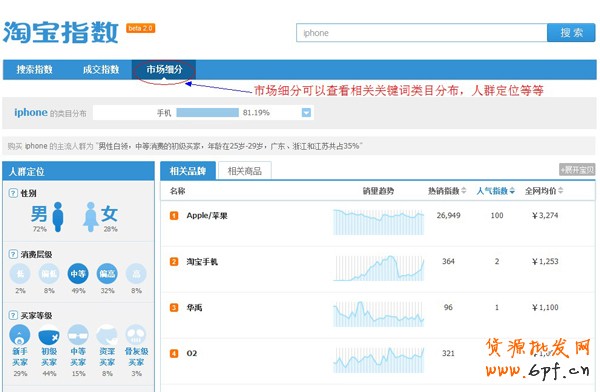Open the 淘宝手机 brand link
This screenshot has height=392, width=600.
(x=202, y=262)
